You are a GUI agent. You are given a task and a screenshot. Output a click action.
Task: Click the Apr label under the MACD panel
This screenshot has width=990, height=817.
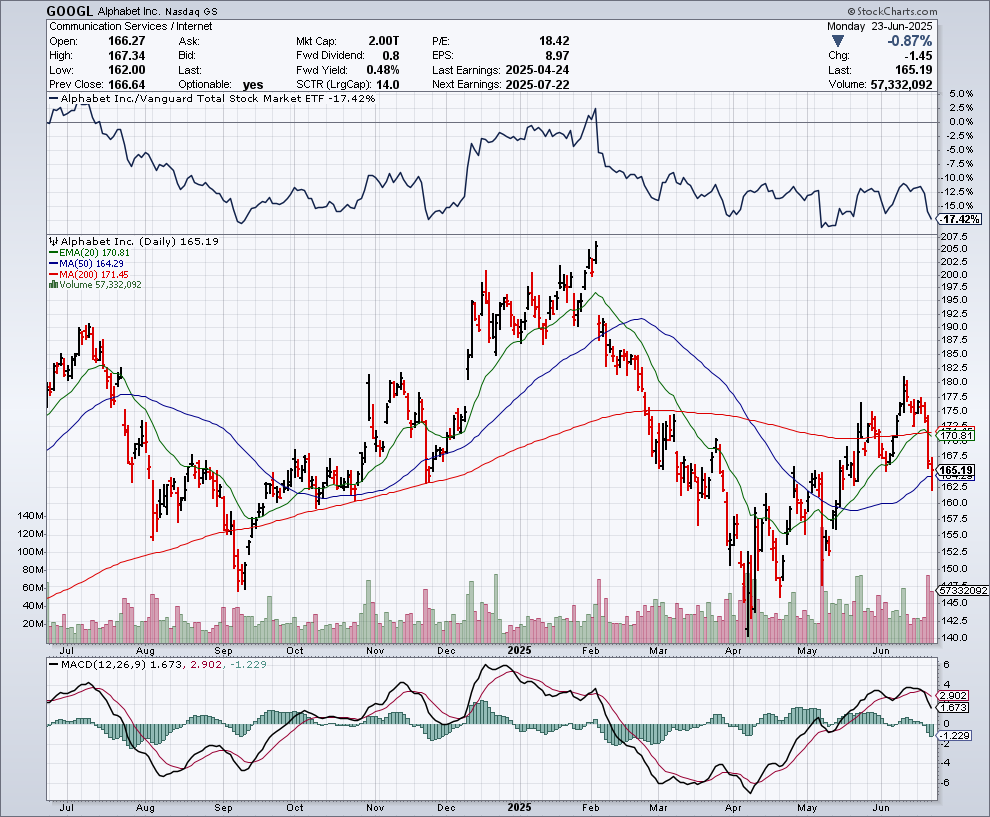pos(733,808)
